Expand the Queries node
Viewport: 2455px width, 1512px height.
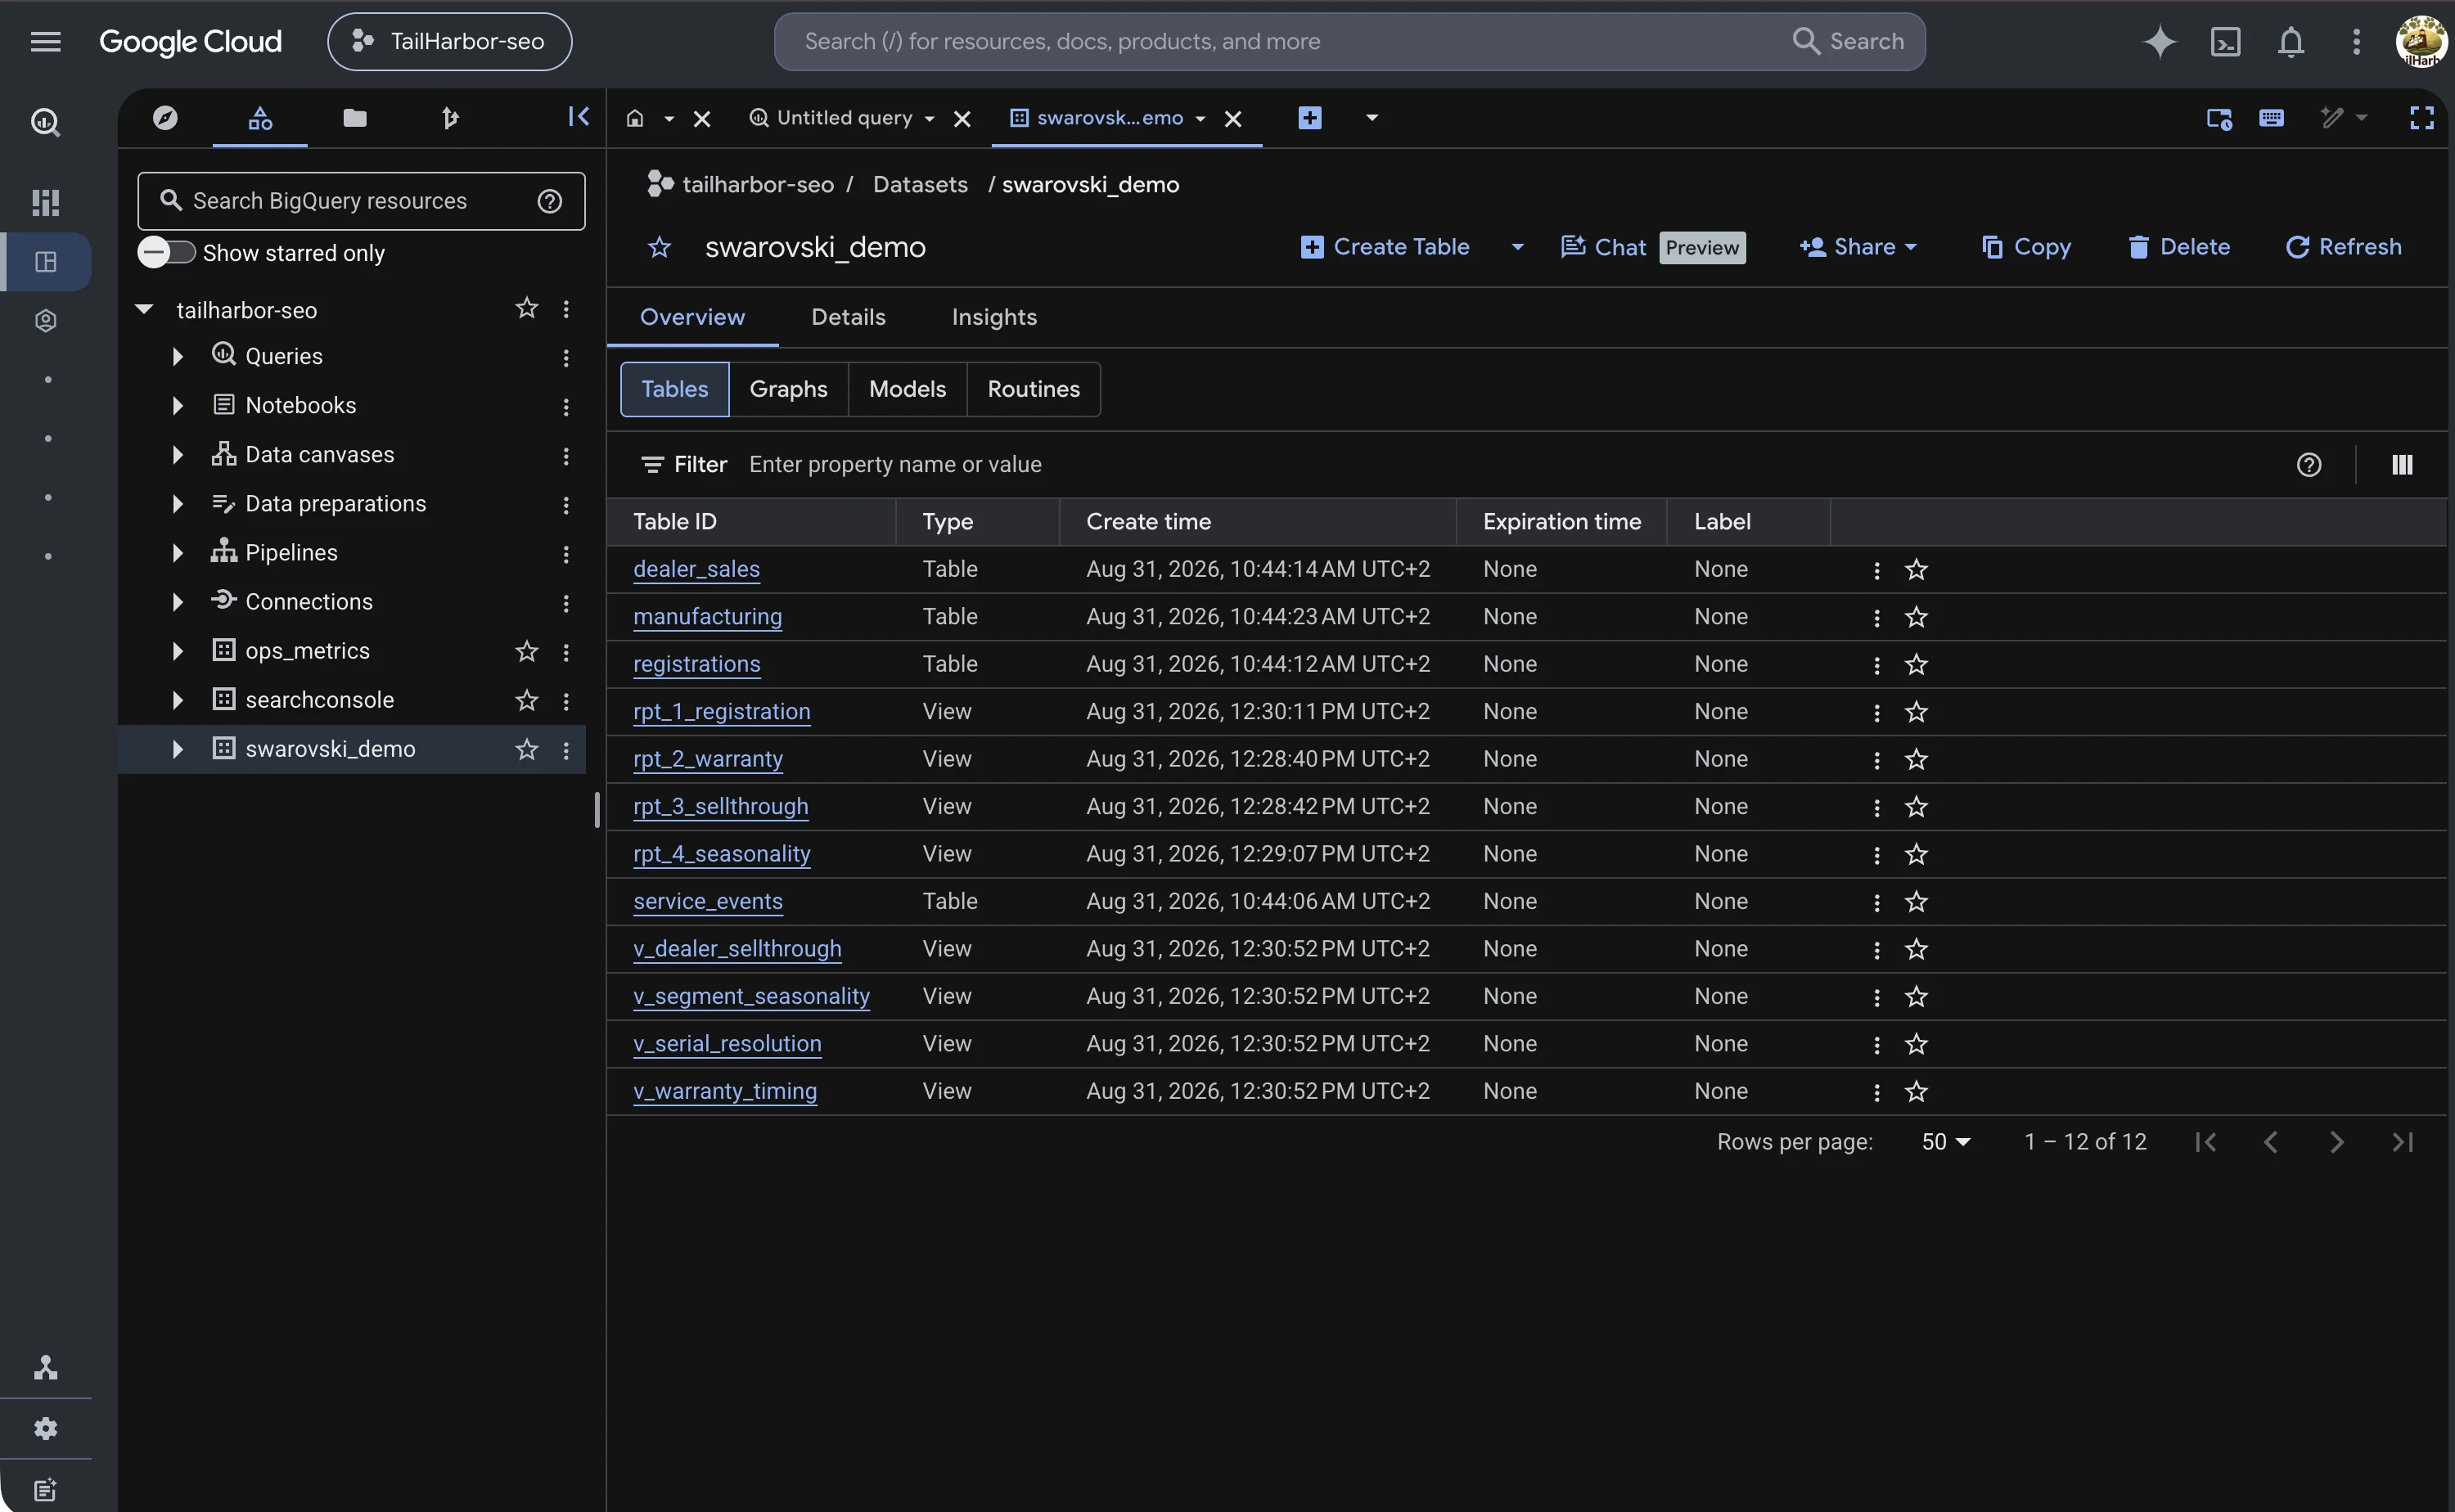click(x=177, y=357)
